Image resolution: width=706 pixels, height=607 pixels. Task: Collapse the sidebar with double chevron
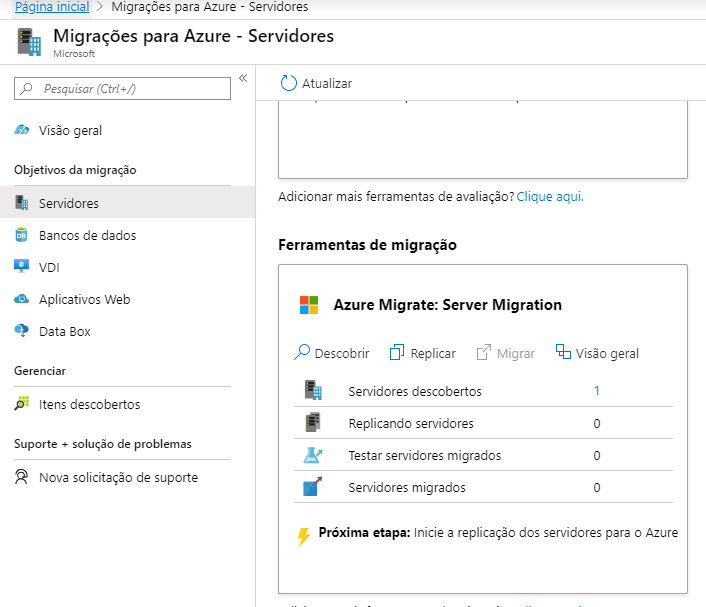click(x=242, y=78)
